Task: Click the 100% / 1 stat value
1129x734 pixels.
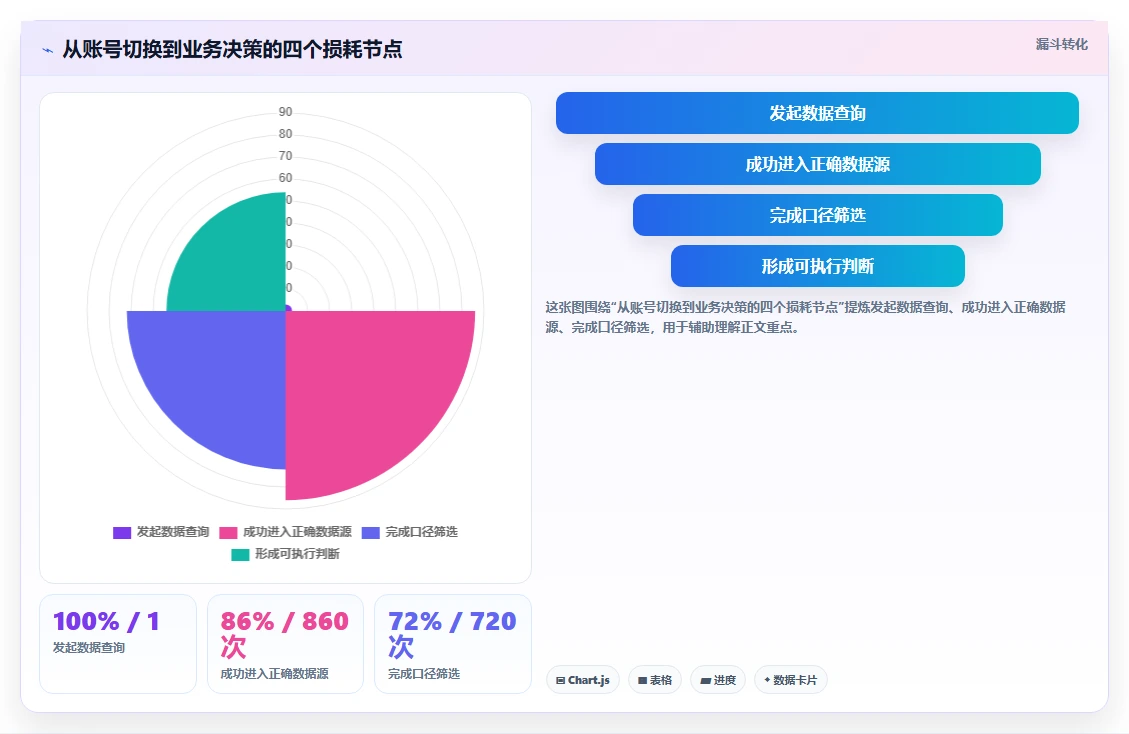Action: click(107, 621)
